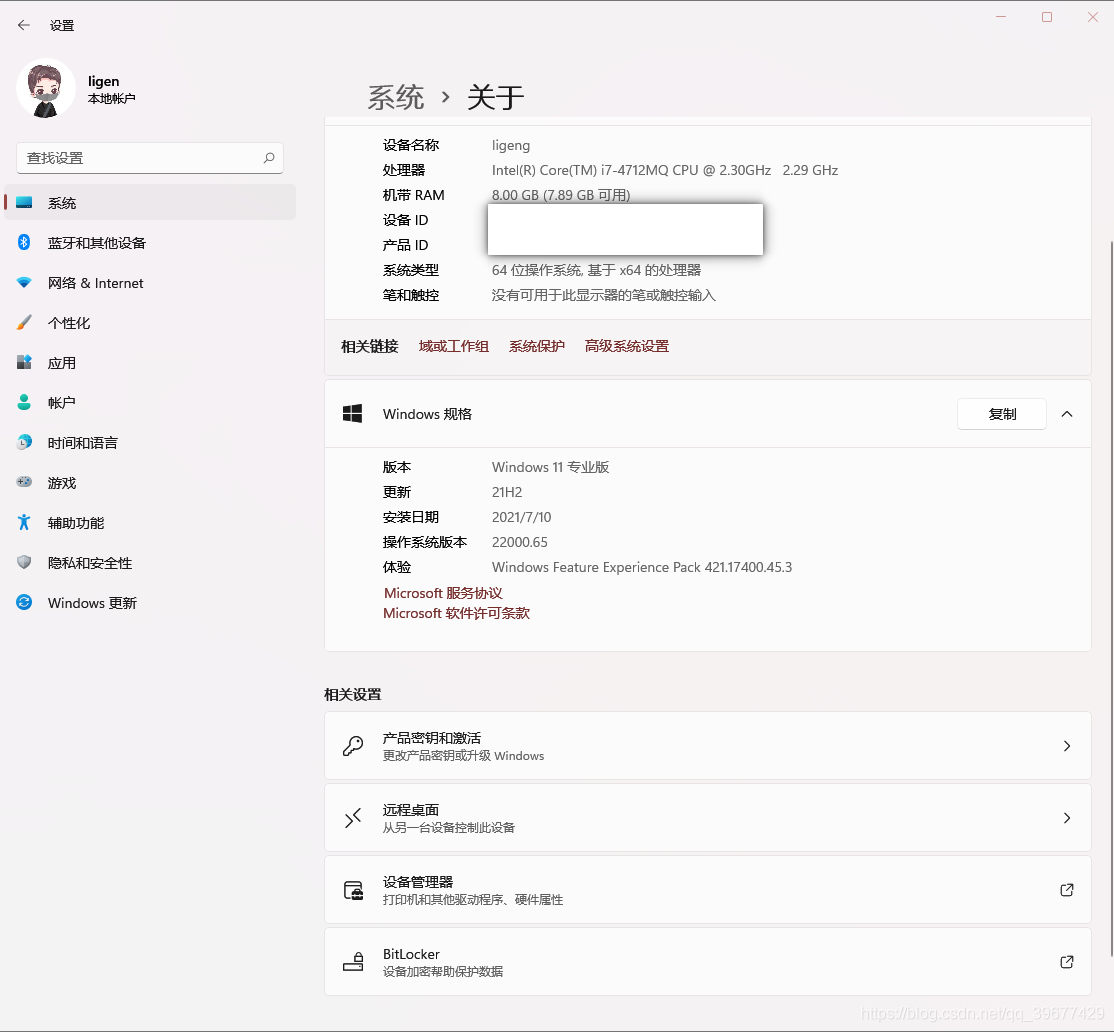
Task: Click the 设备管理器 device icon
Action: coord(353,890)
